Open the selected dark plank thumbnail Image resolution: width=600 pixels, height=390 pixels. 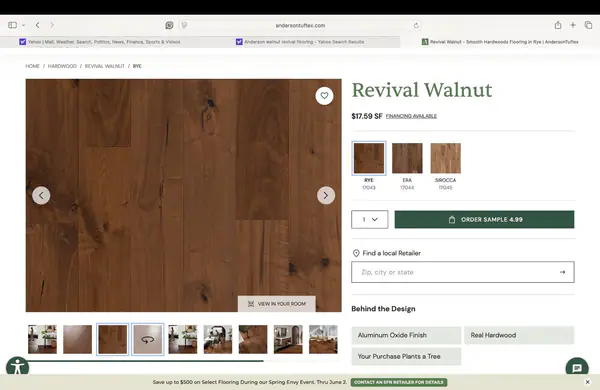point(112,339)
